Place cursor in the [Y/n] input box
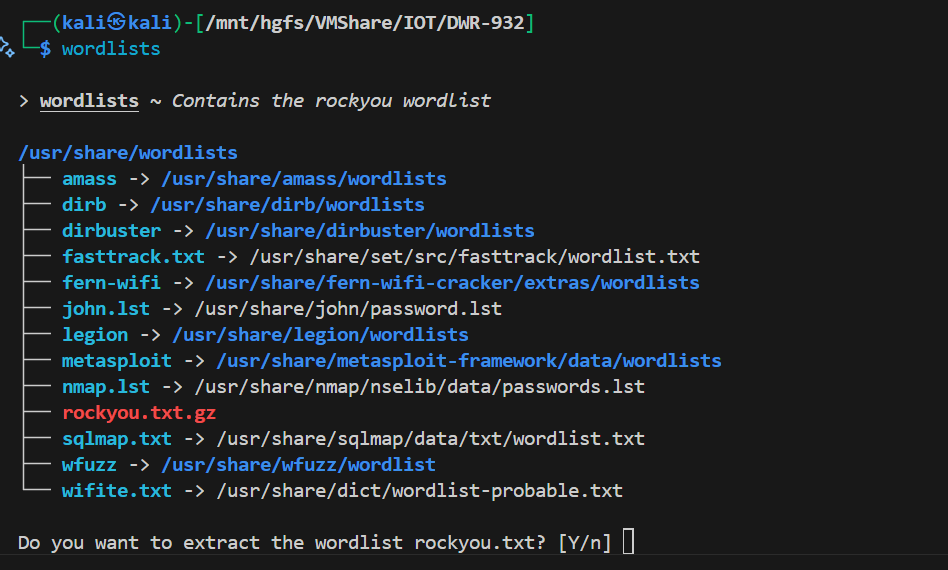 [x=628, y=543]
